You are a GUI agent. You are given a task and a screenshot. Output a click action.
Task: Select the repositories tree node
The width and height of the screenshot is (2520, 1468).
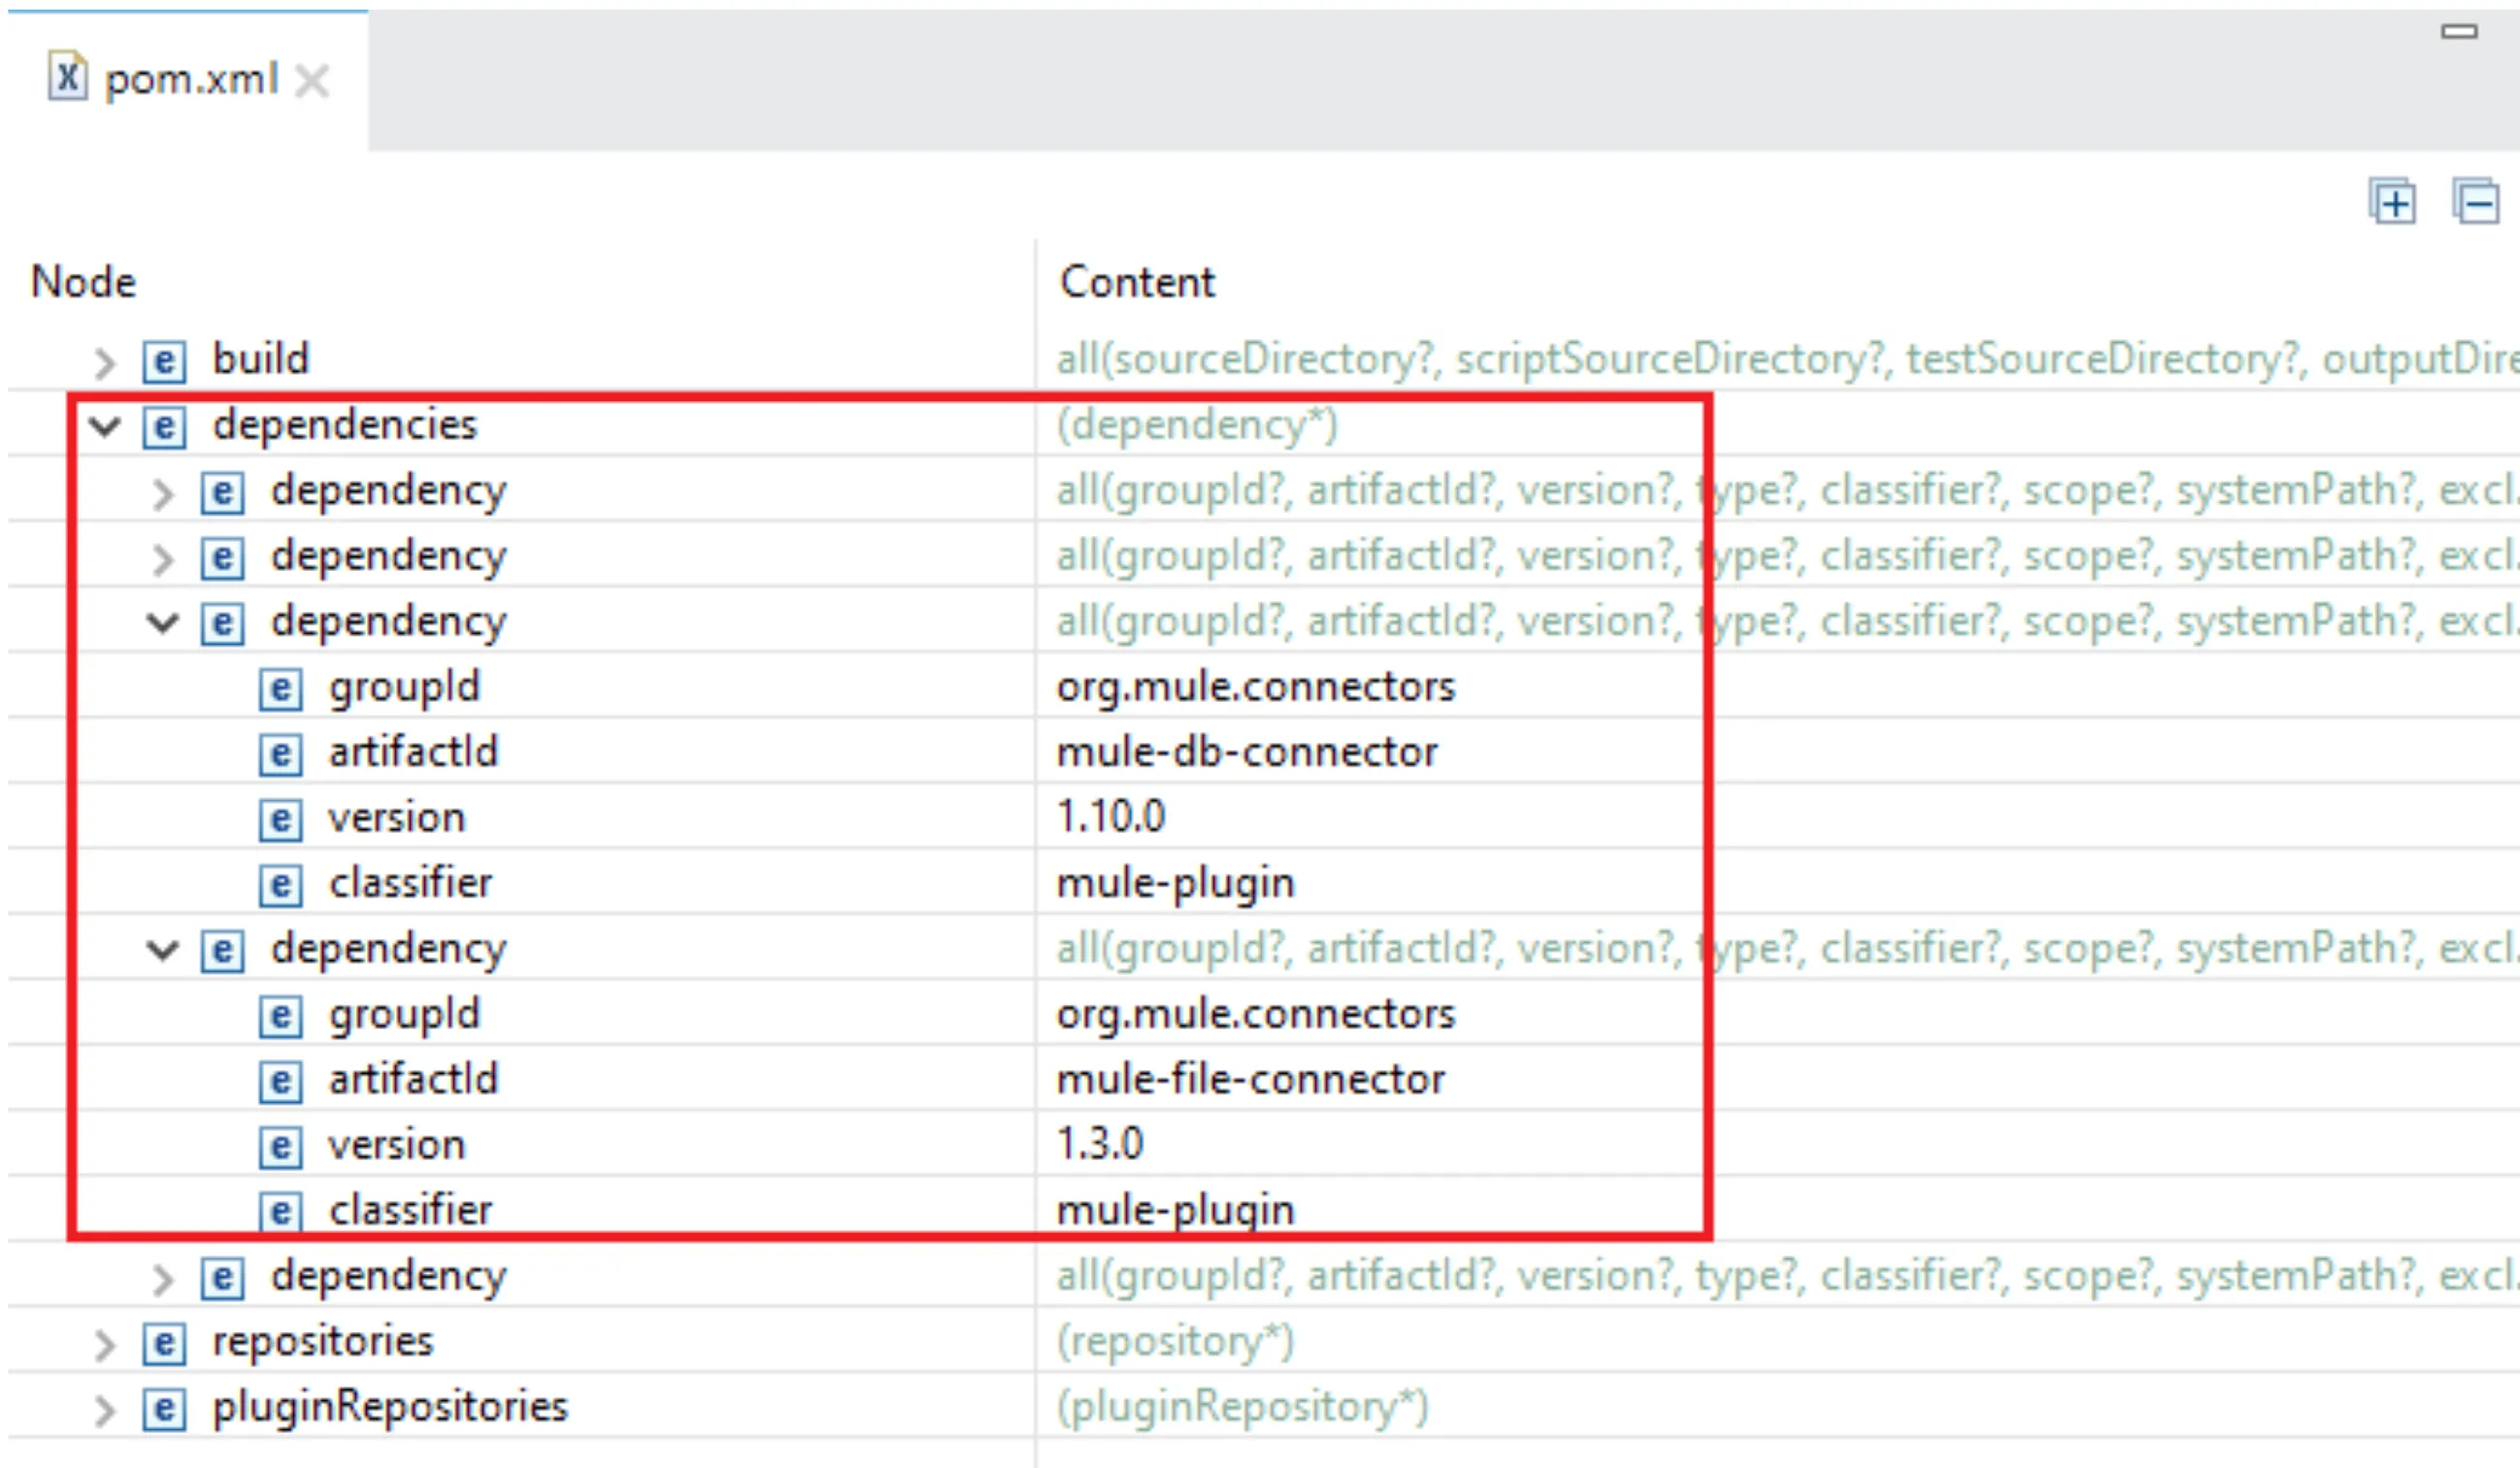(x=322, y=1342)
